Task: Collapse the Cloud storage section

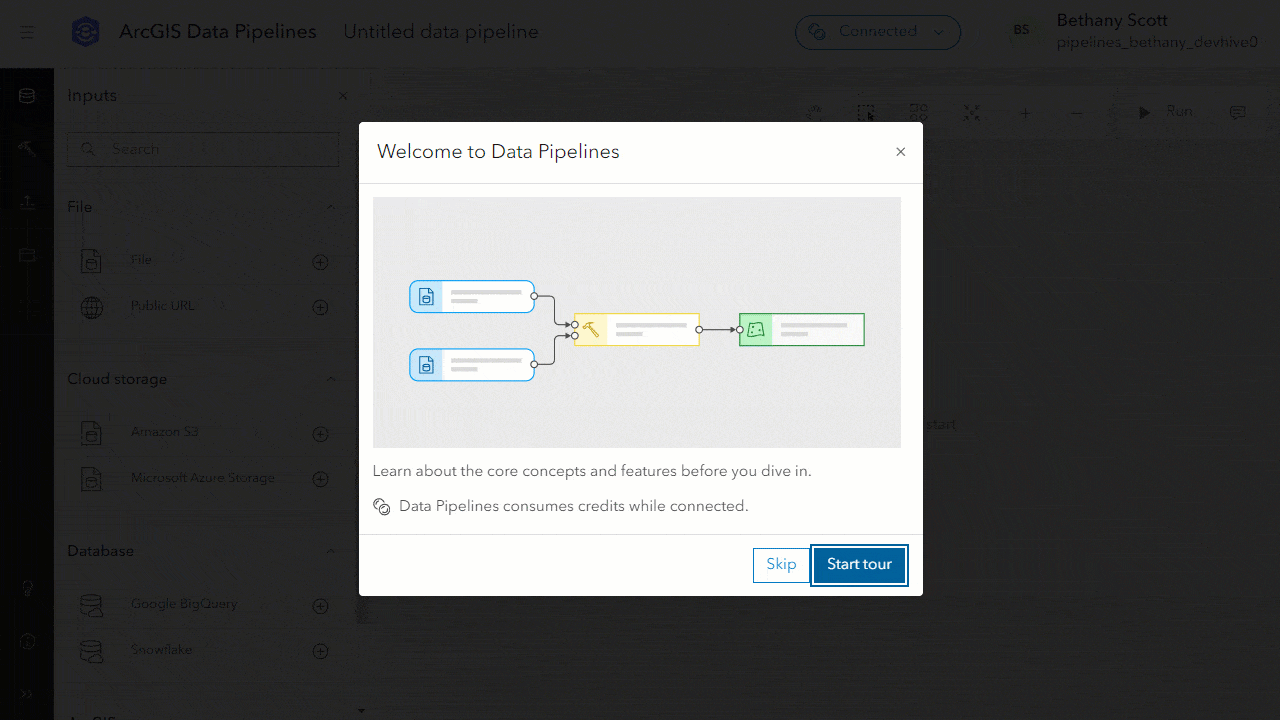Action: tap(331, 379)
